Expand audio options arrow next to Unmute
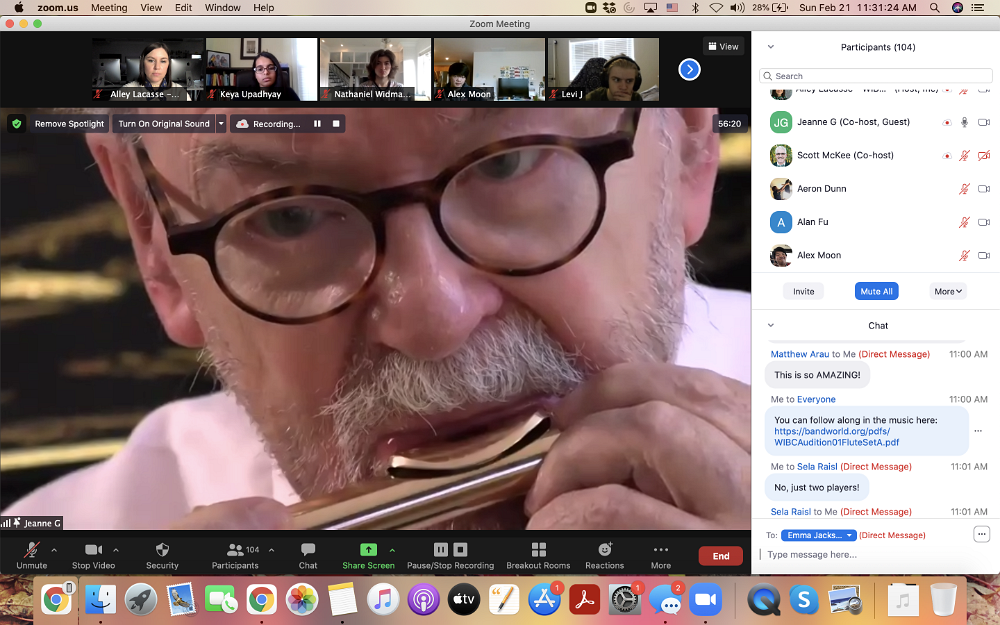The image size is (1000, 625). pyautogui.click(x=54, y=550)
